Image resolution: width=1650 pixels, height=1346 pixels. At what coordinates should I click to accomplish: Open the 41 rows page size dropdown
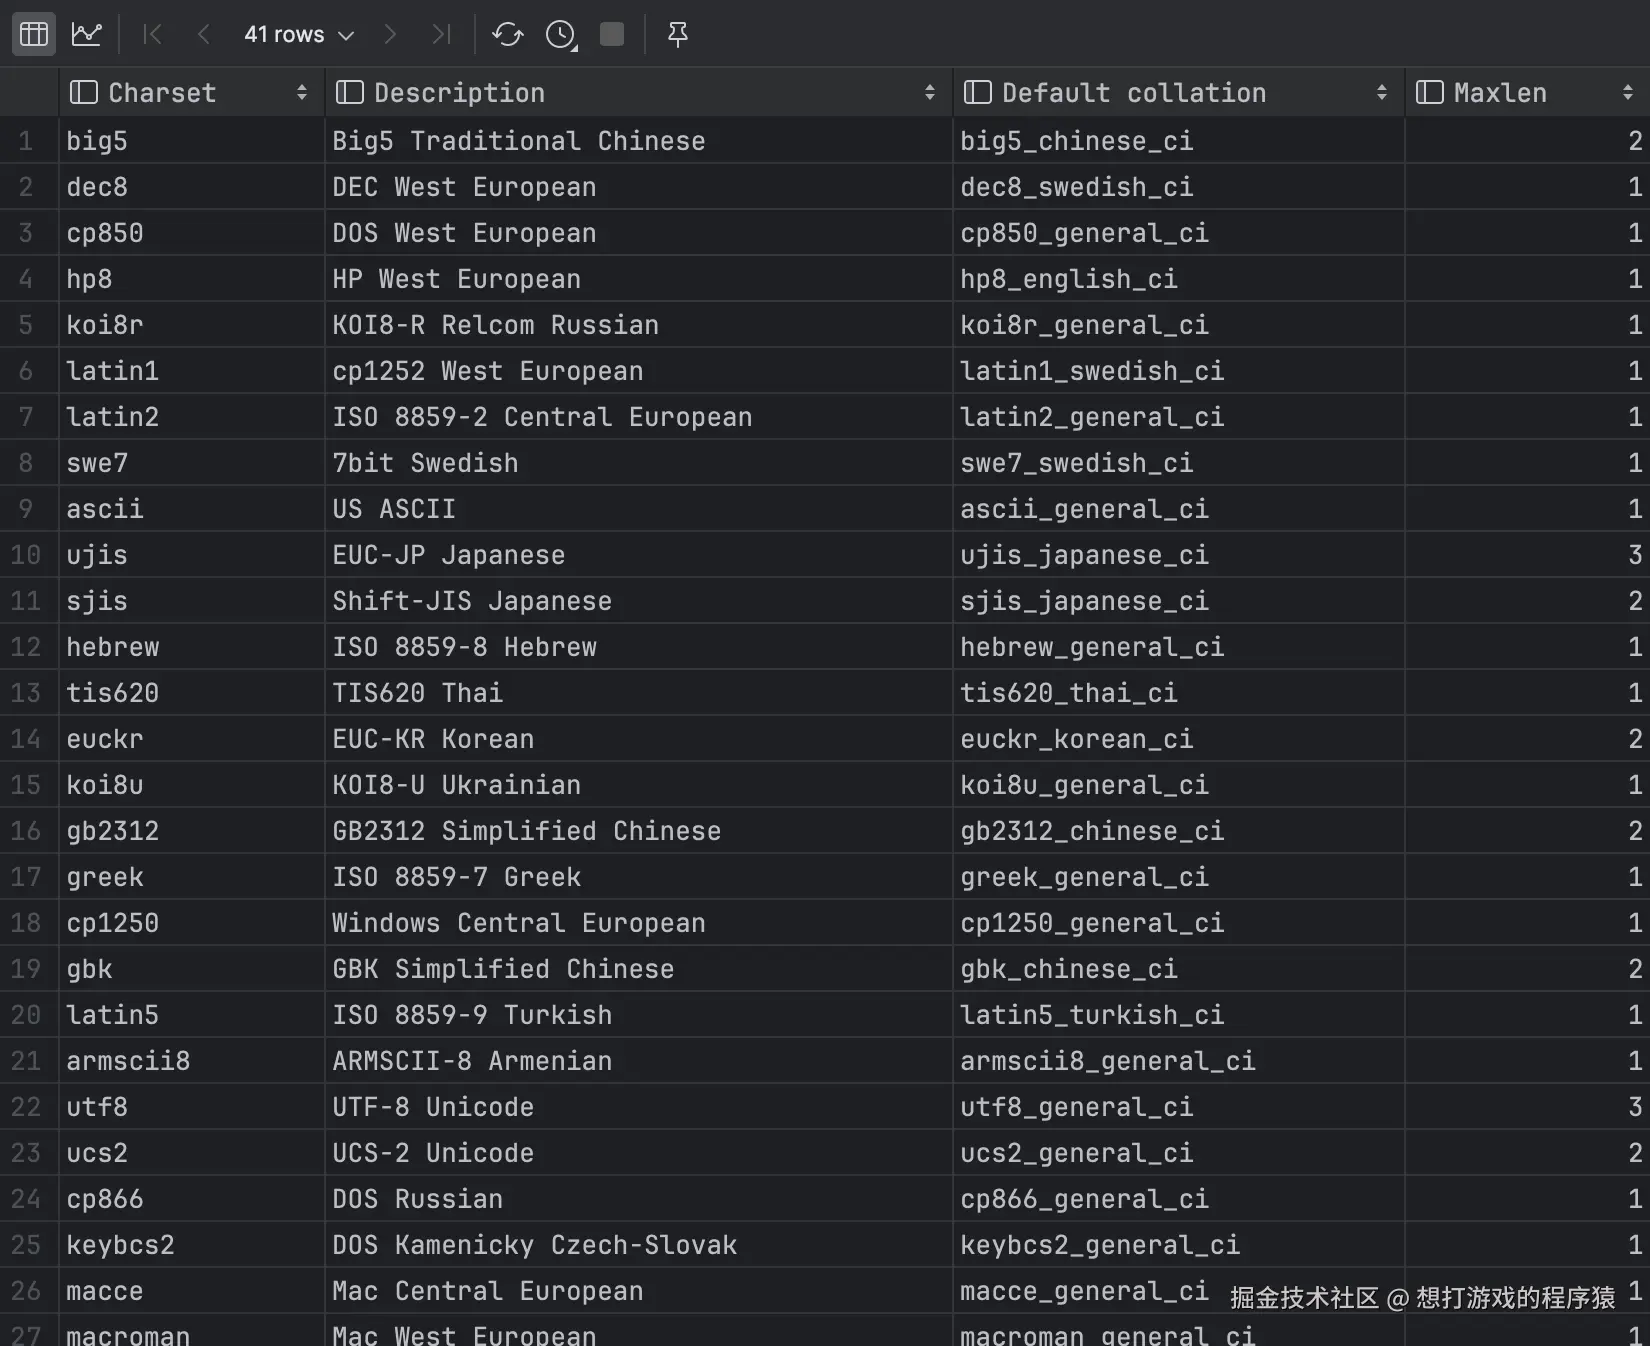click(299, 34)
